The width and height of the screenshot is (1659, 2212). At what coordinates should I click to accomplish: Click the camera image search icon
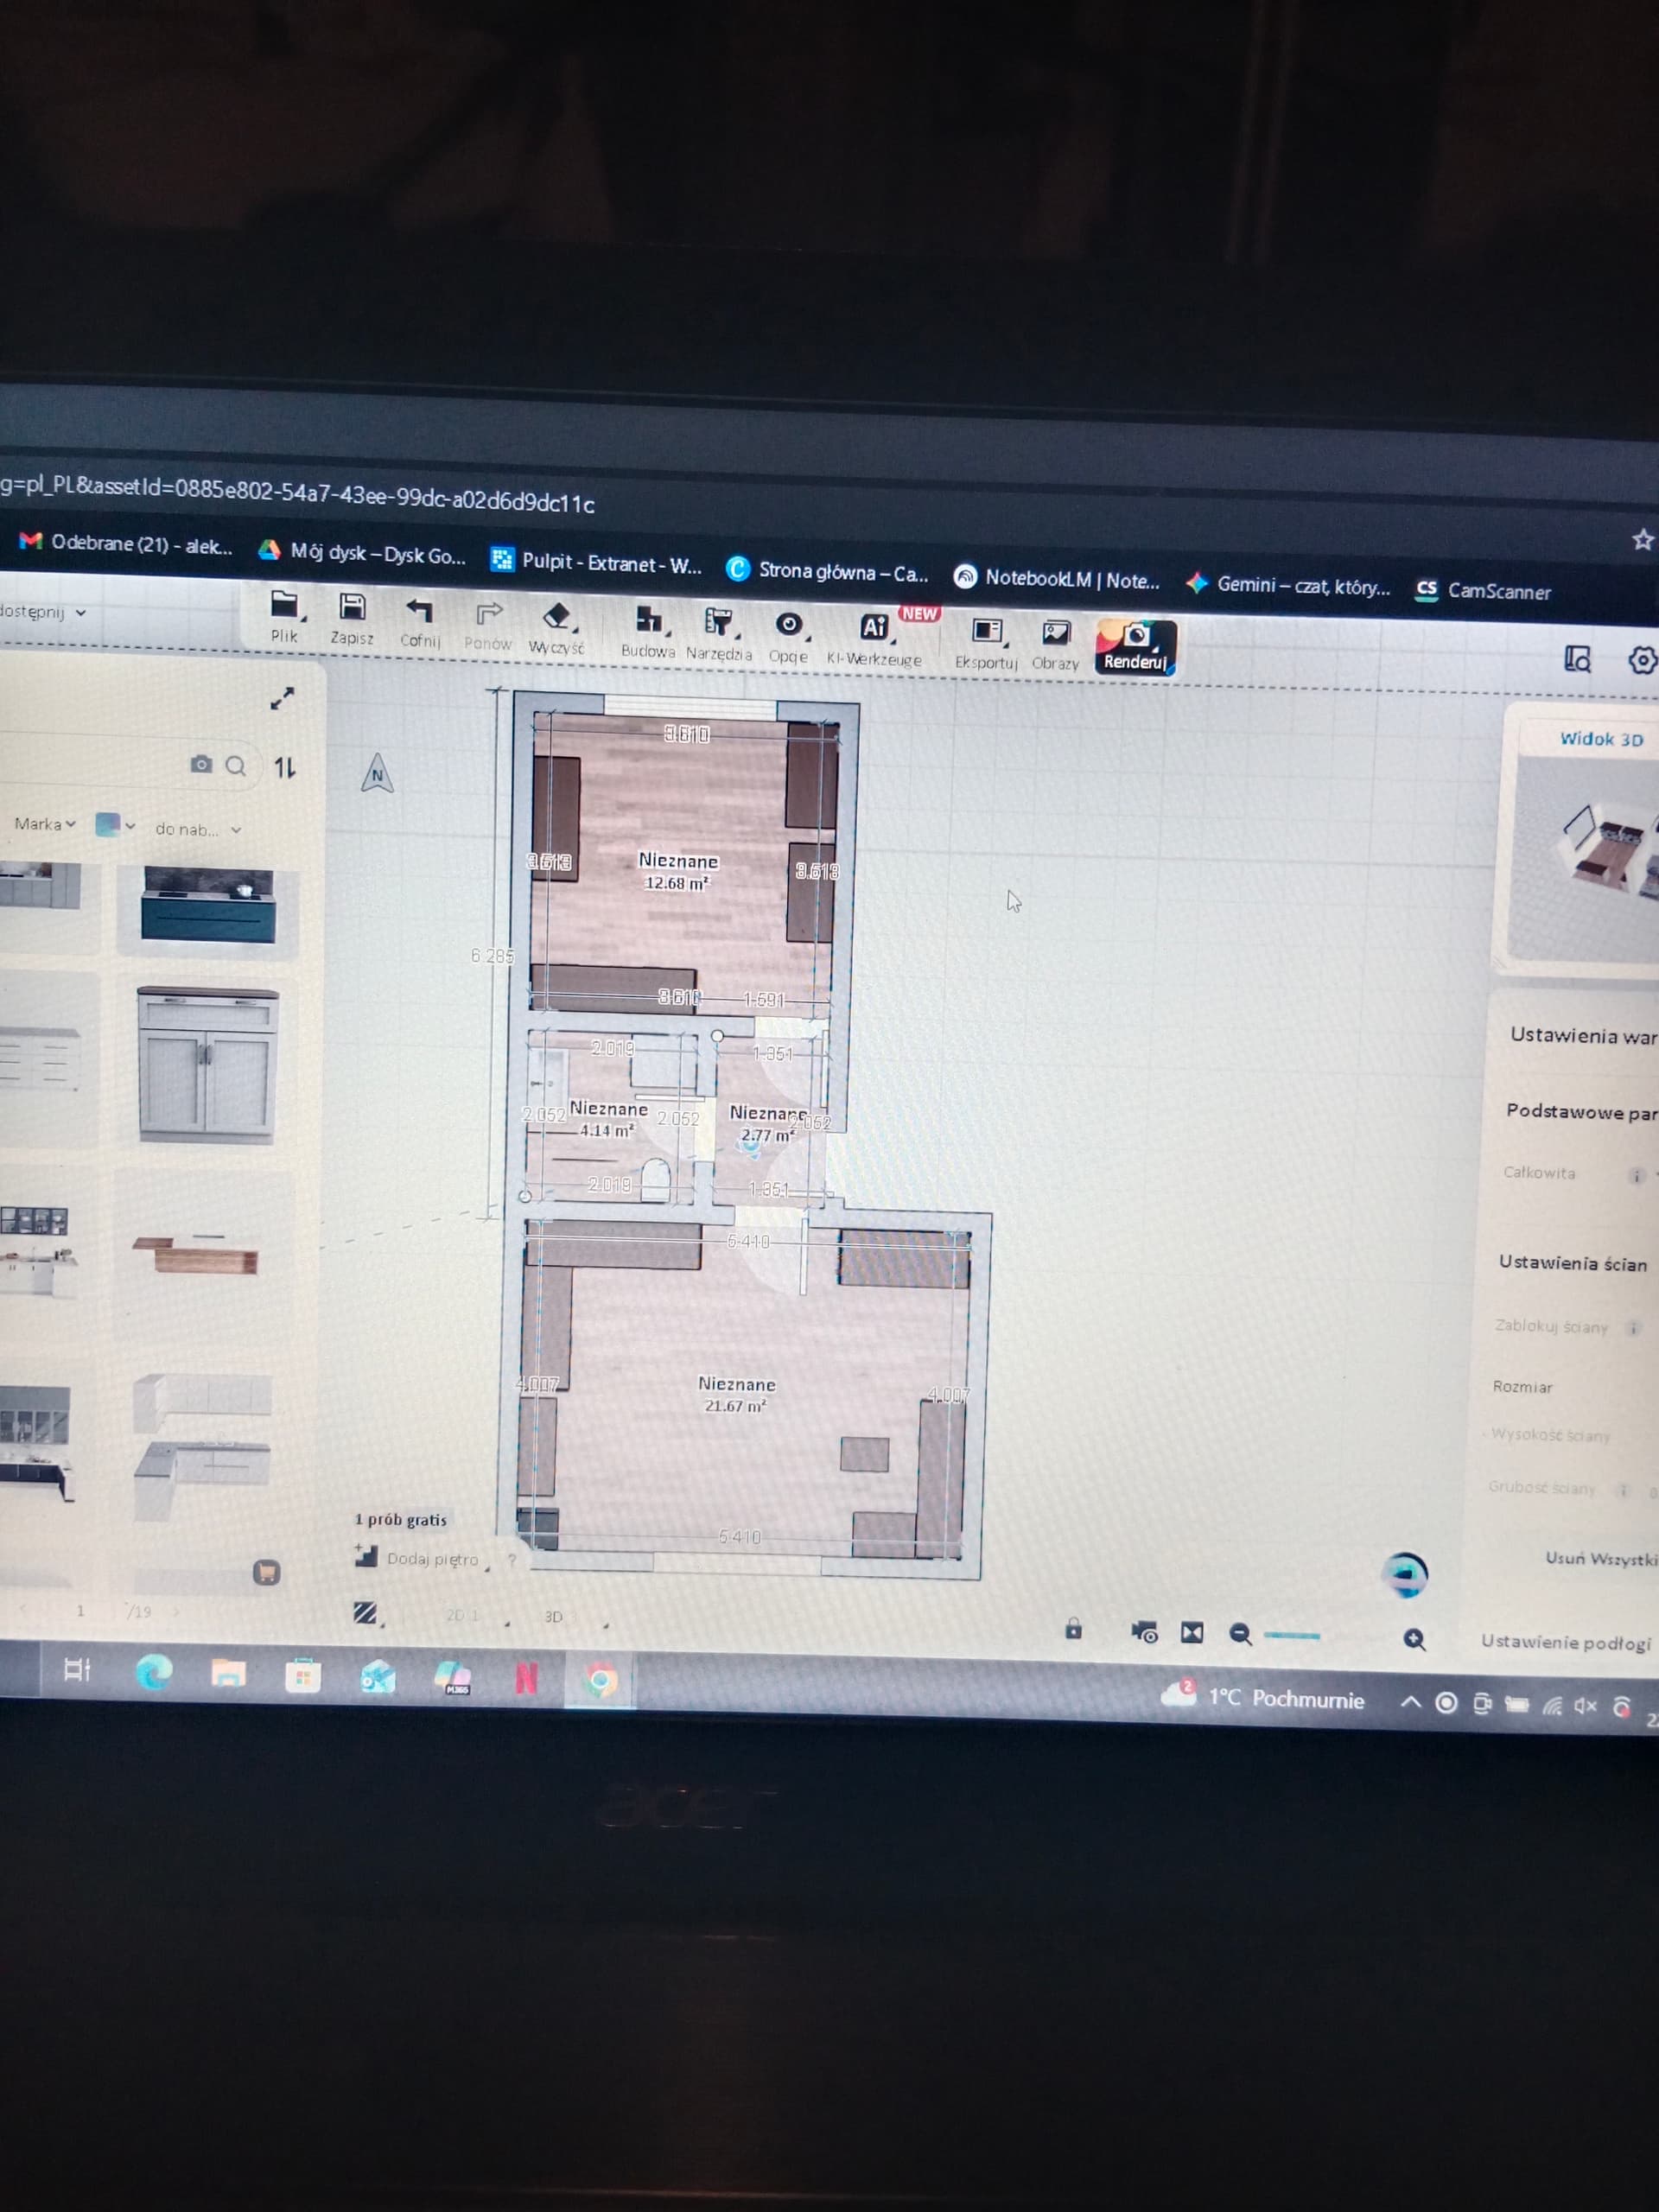(201, 765)
